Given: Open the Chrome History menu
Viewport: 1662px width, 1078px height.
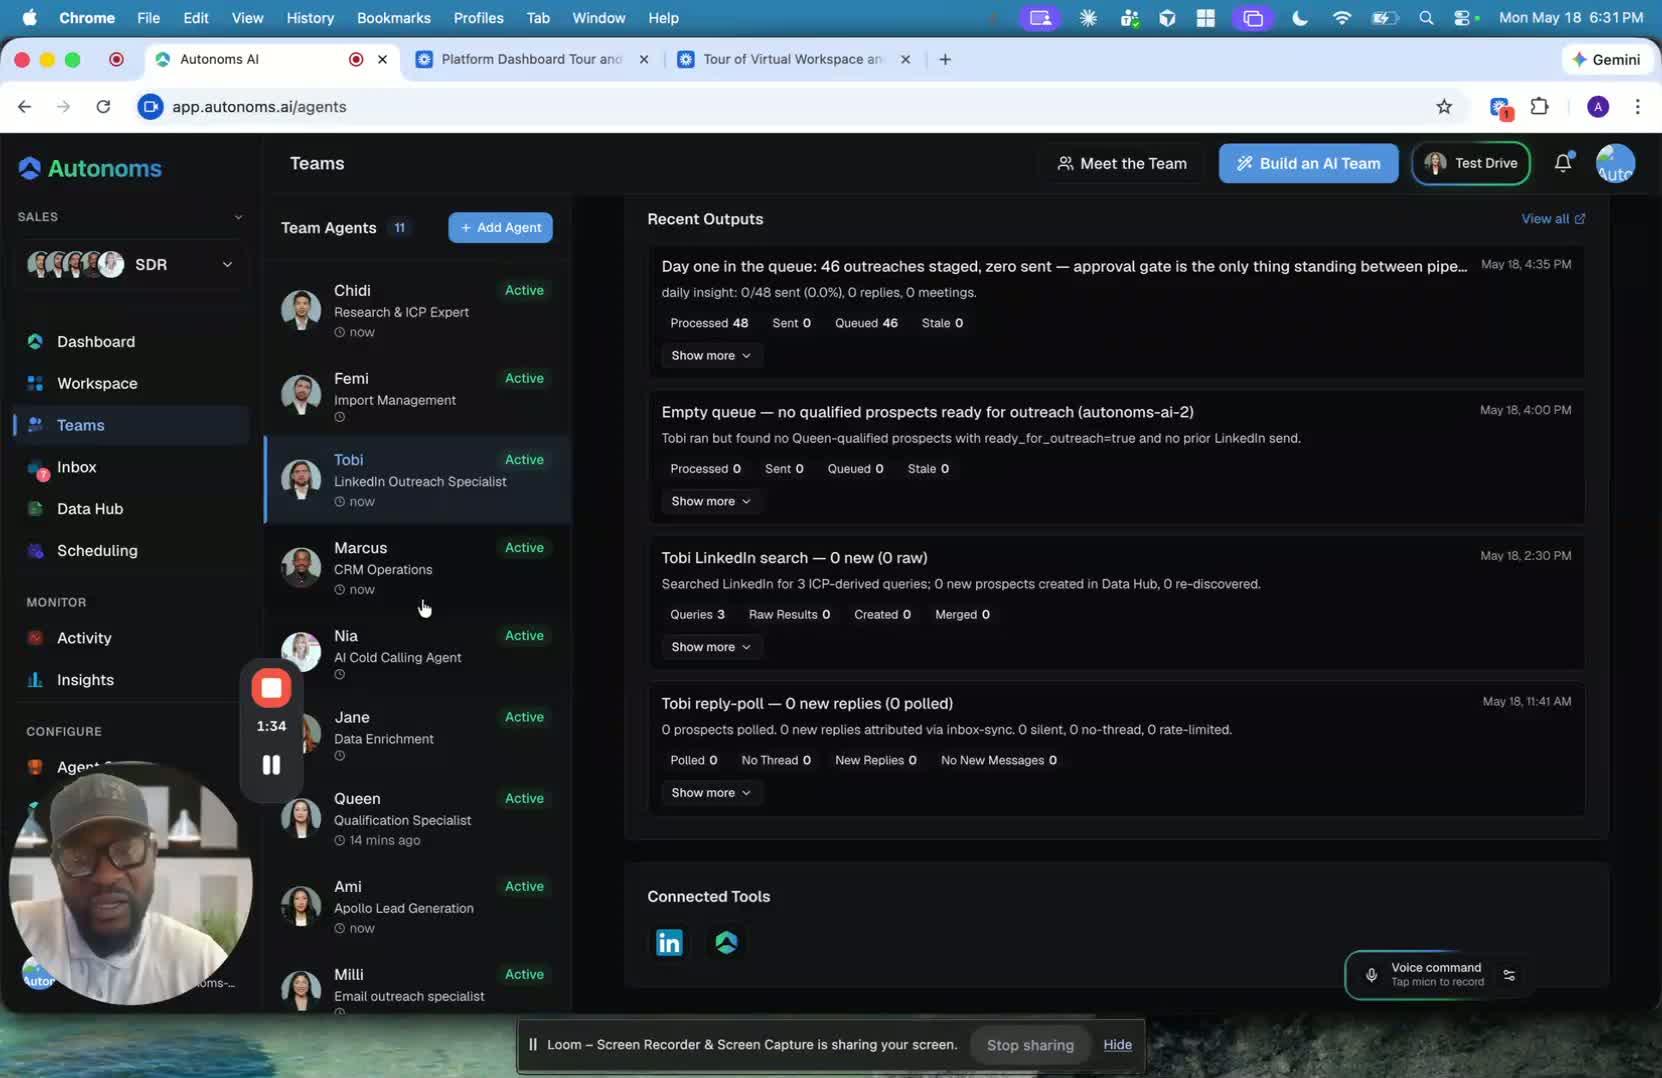Looking at the screenshot, I should click(x=310, y=18).
